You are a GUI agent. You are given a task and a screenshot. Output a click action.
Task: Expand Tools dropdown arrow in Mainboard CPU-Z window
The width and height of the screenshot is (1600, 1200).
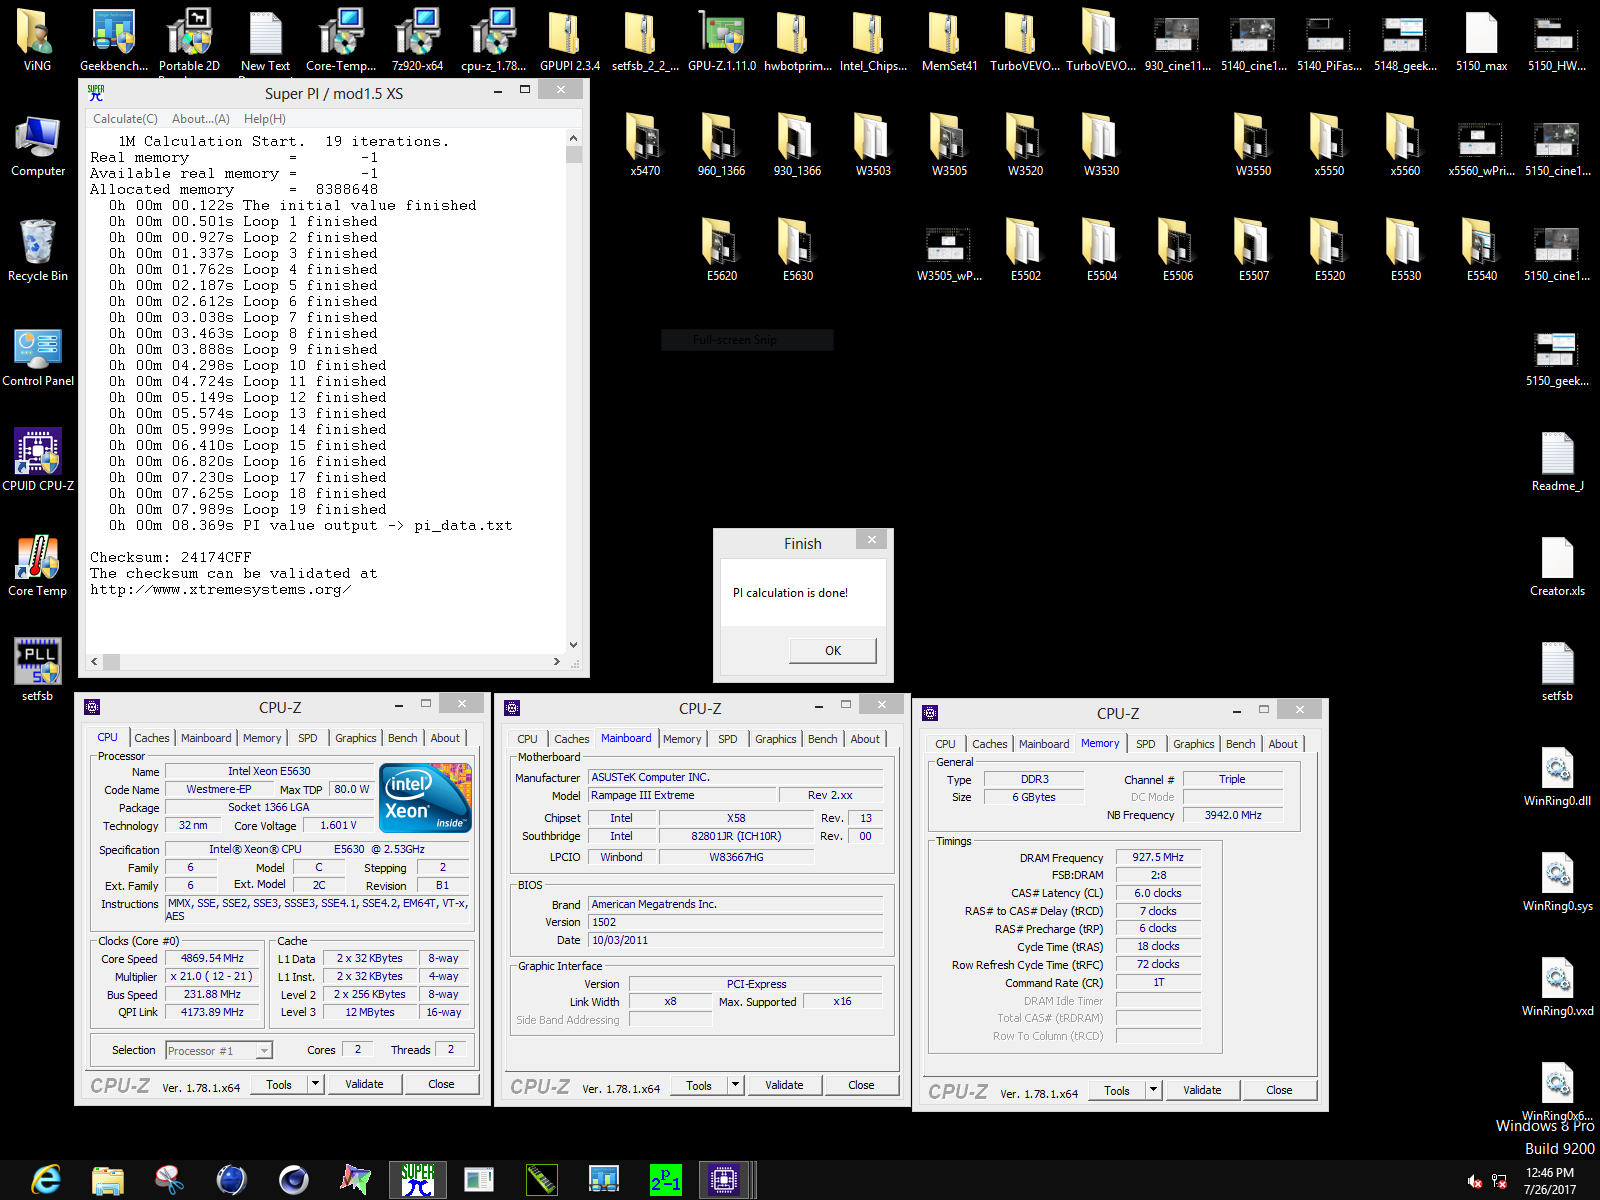[x=735, y=1085]
